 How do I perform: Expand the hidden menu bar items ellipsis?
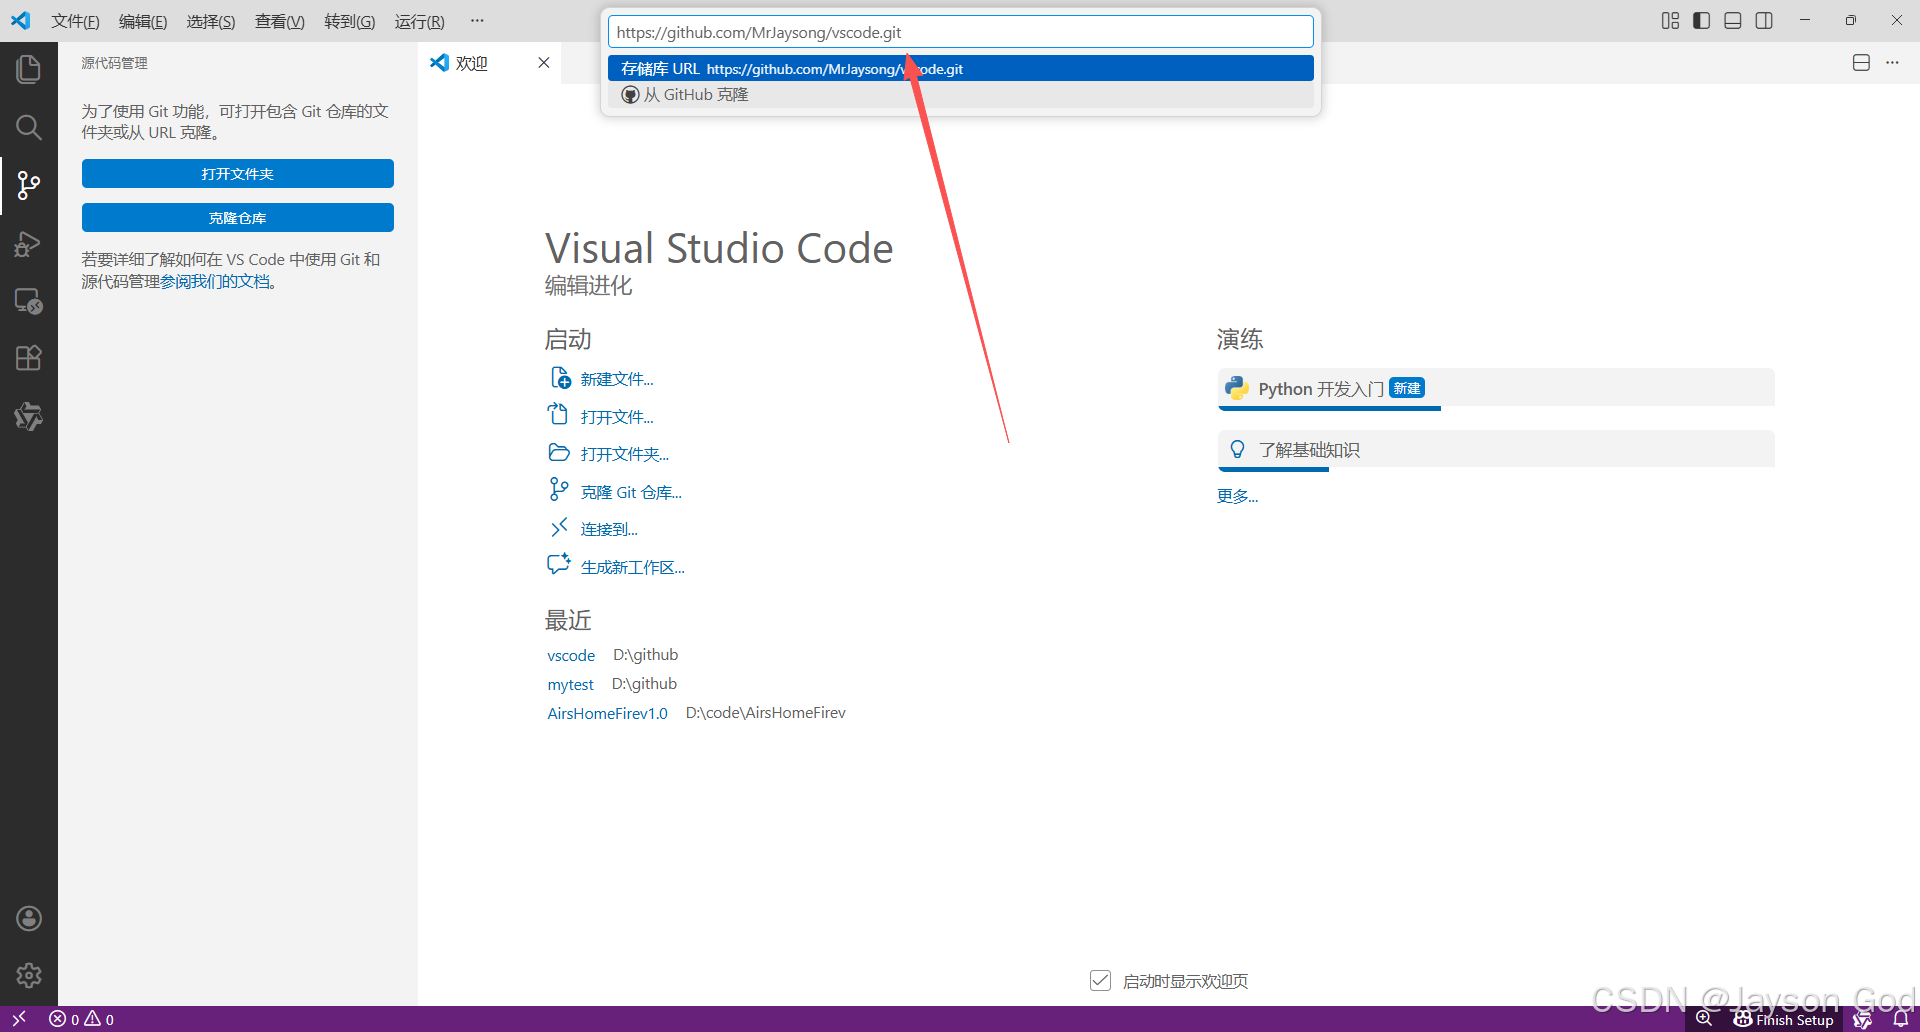coord(477,21)
